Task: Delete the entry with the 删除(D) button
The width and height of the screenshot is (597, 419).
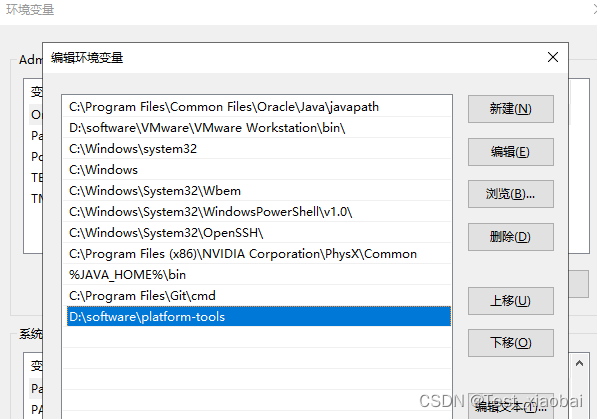Action: (x=511, y=237)
